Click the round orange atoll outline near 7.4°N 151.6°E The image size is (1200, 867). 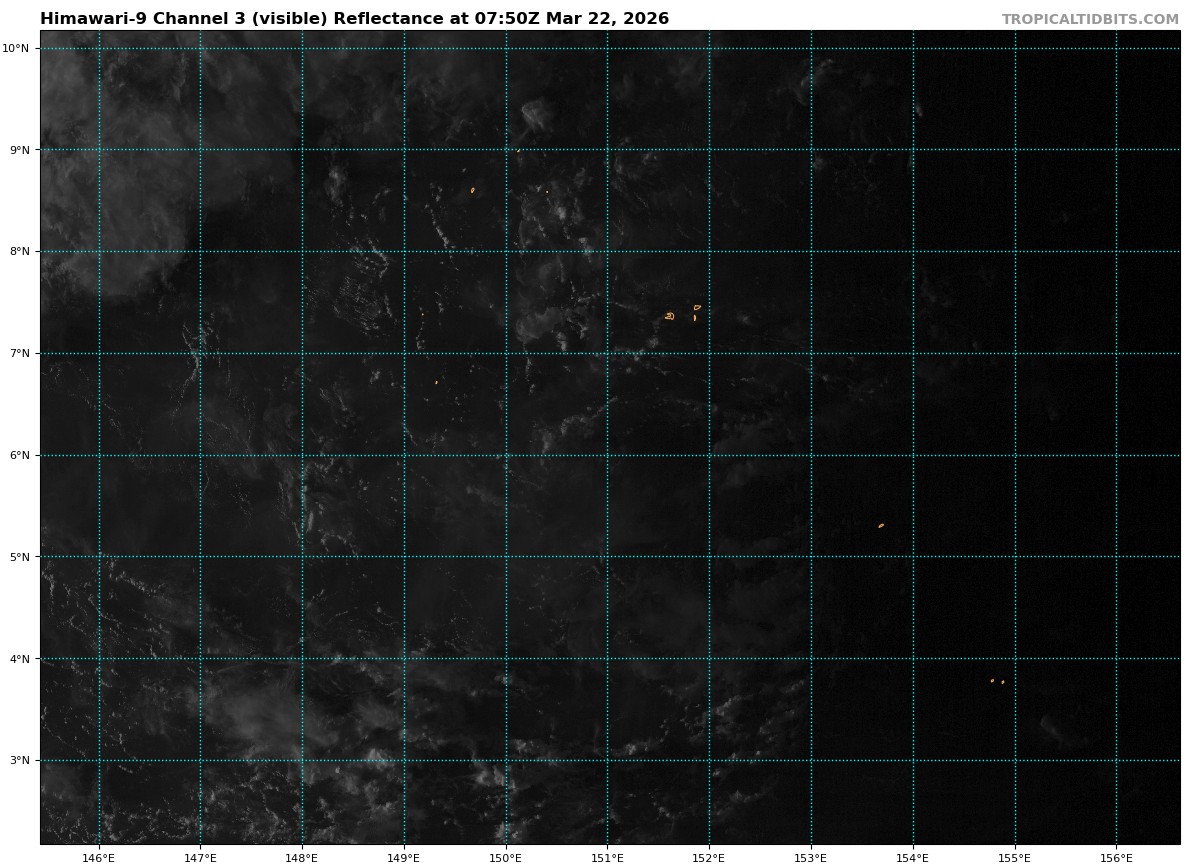tap(669, 316)
